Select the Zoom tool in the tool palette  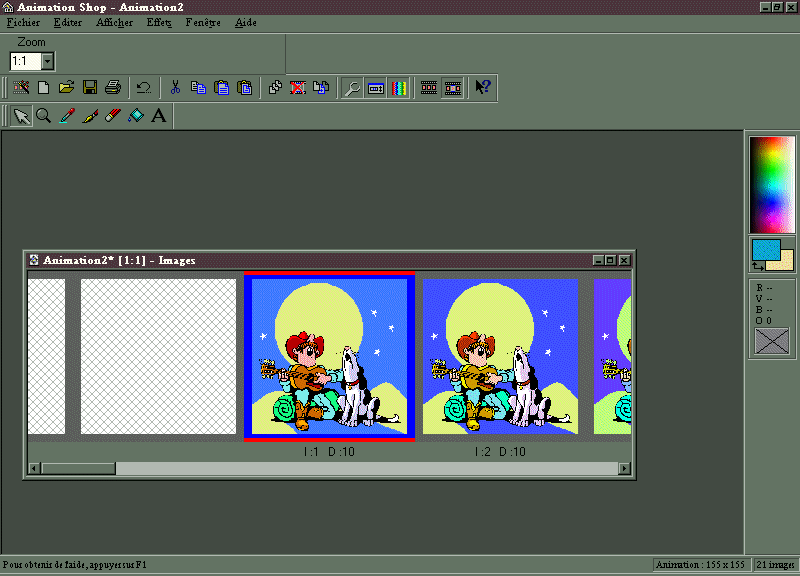44,116
